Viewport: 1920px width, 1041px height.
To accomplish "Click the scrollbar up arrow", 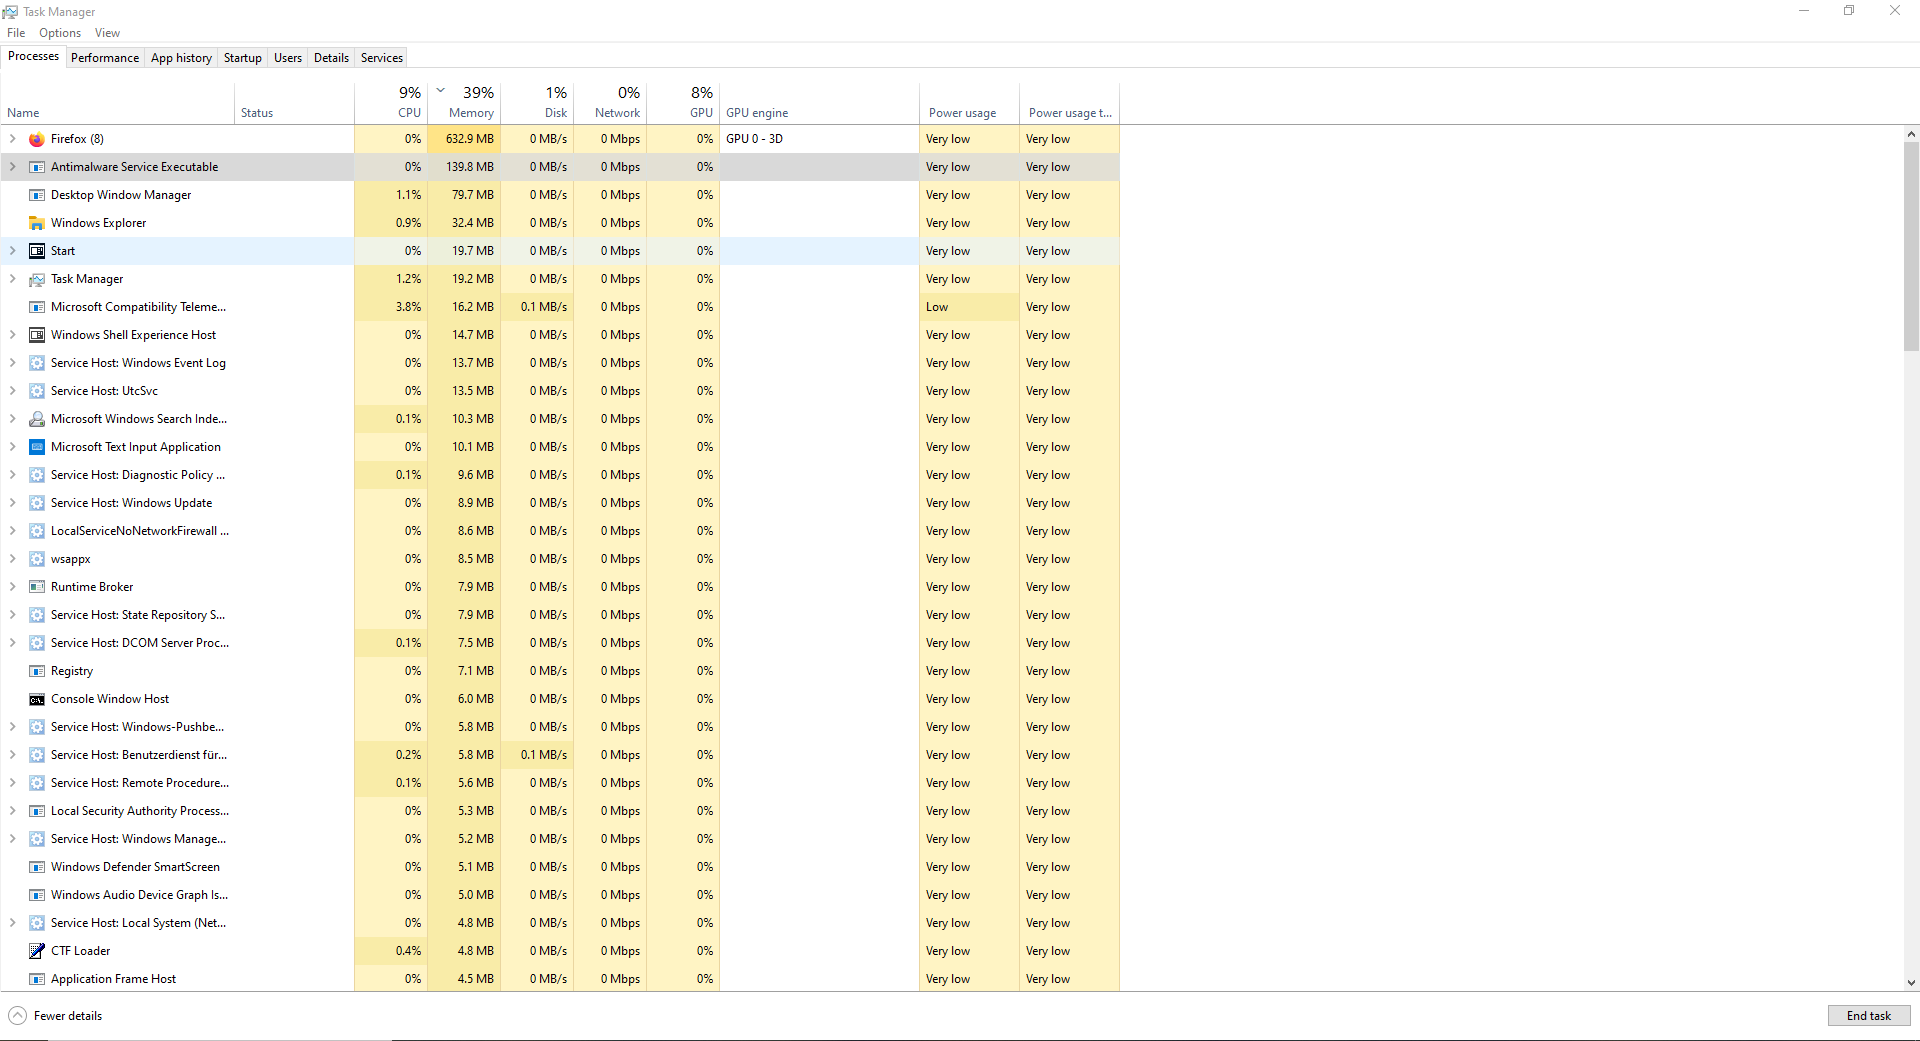I will click(x=1911, y=134).
